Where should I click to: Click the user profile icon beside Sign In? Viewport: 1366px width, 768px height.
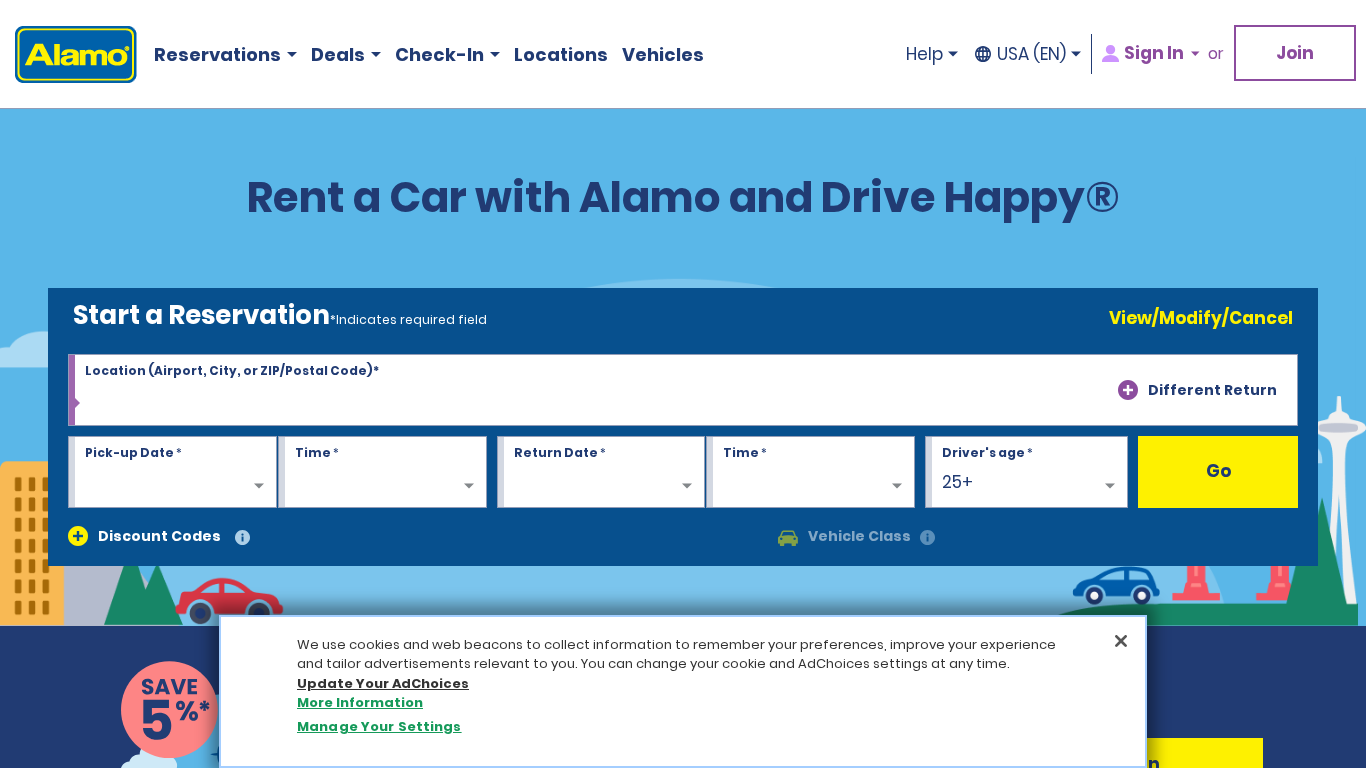[x=1110, y=54]
